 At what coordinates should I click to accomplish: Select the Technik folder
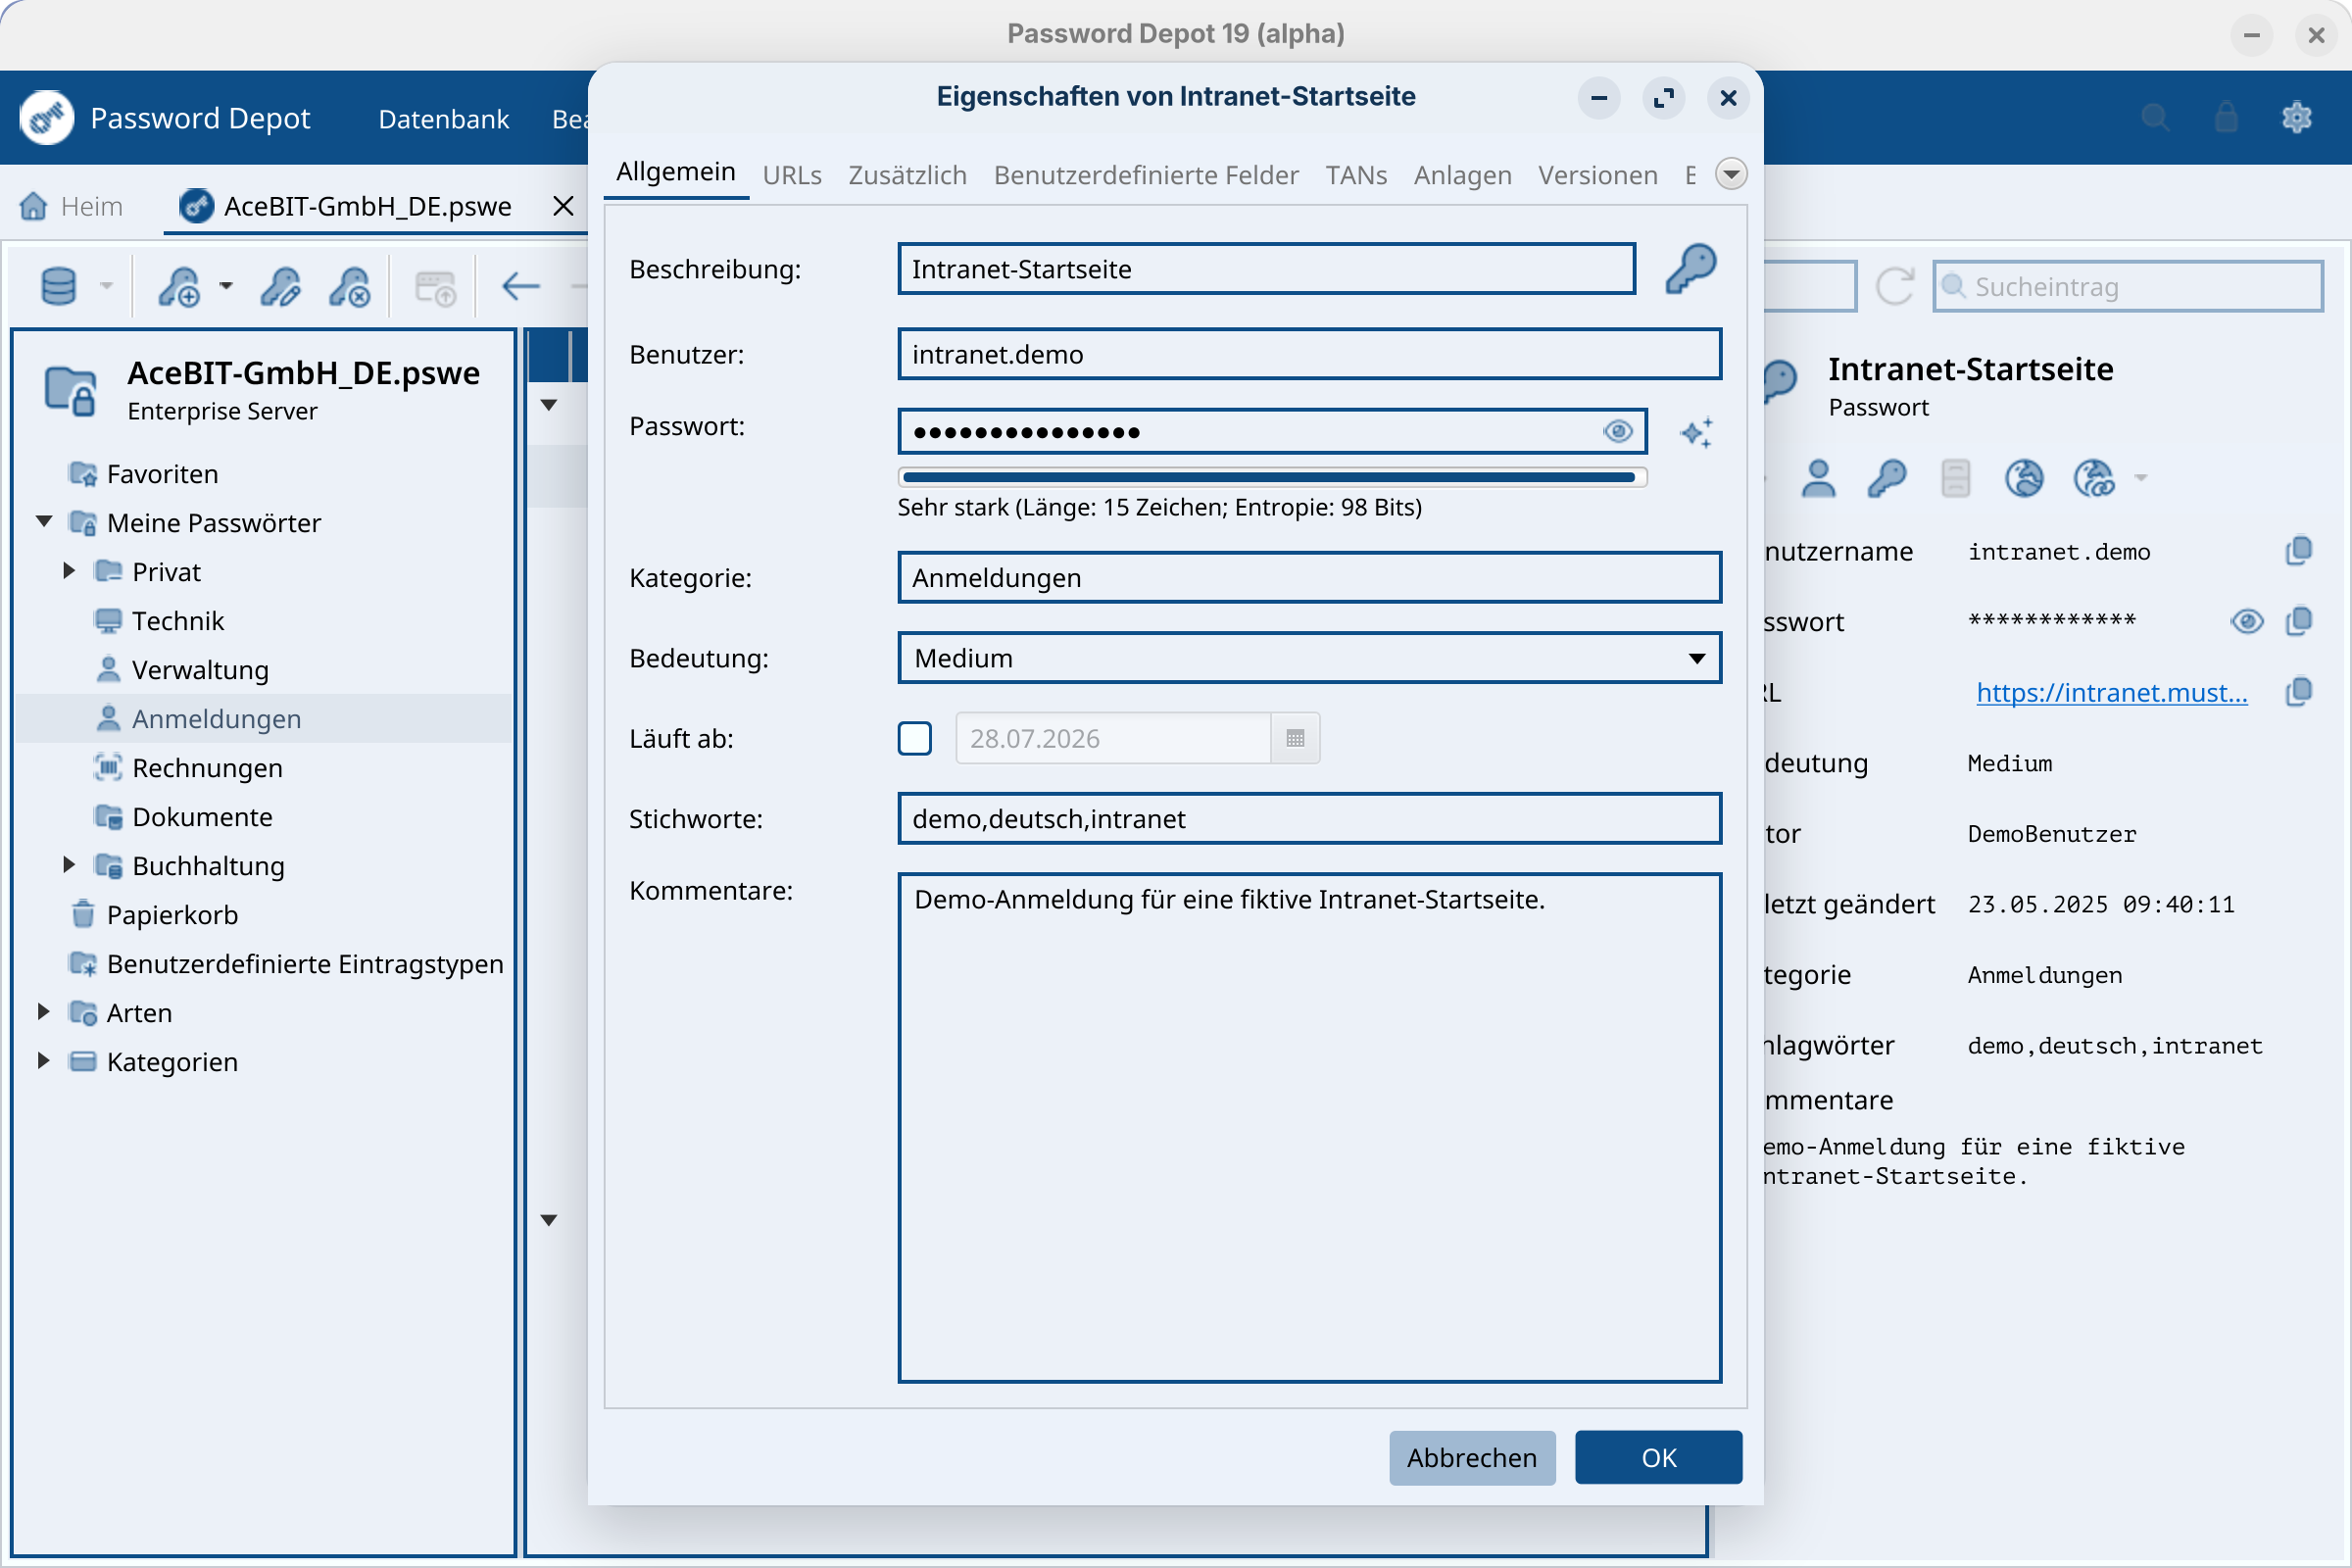[x=178, y=620]
